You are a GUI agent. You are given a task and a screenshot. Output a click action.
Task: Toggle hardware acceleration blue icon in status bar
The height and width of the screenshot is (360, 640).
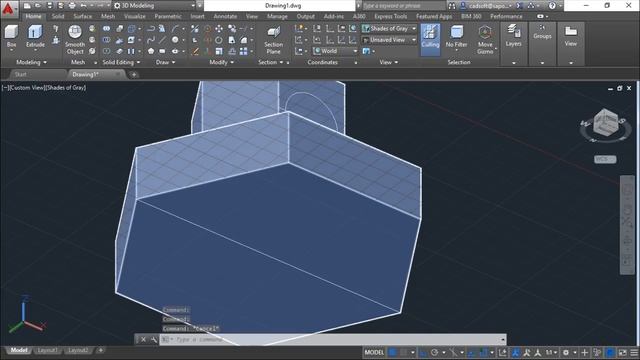[610, 352]
